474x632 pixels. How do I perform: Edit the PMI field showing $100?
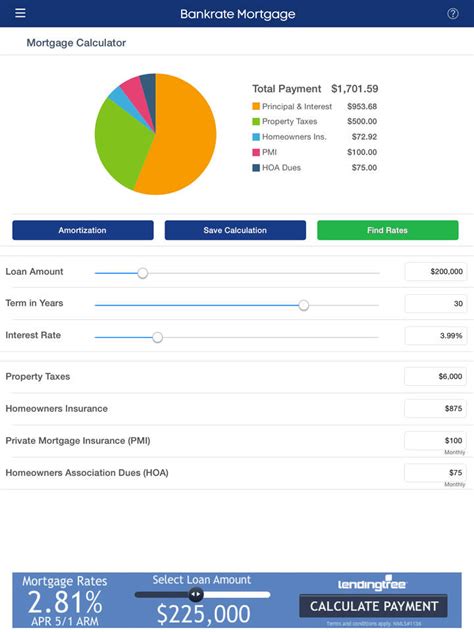click(436, 441)
